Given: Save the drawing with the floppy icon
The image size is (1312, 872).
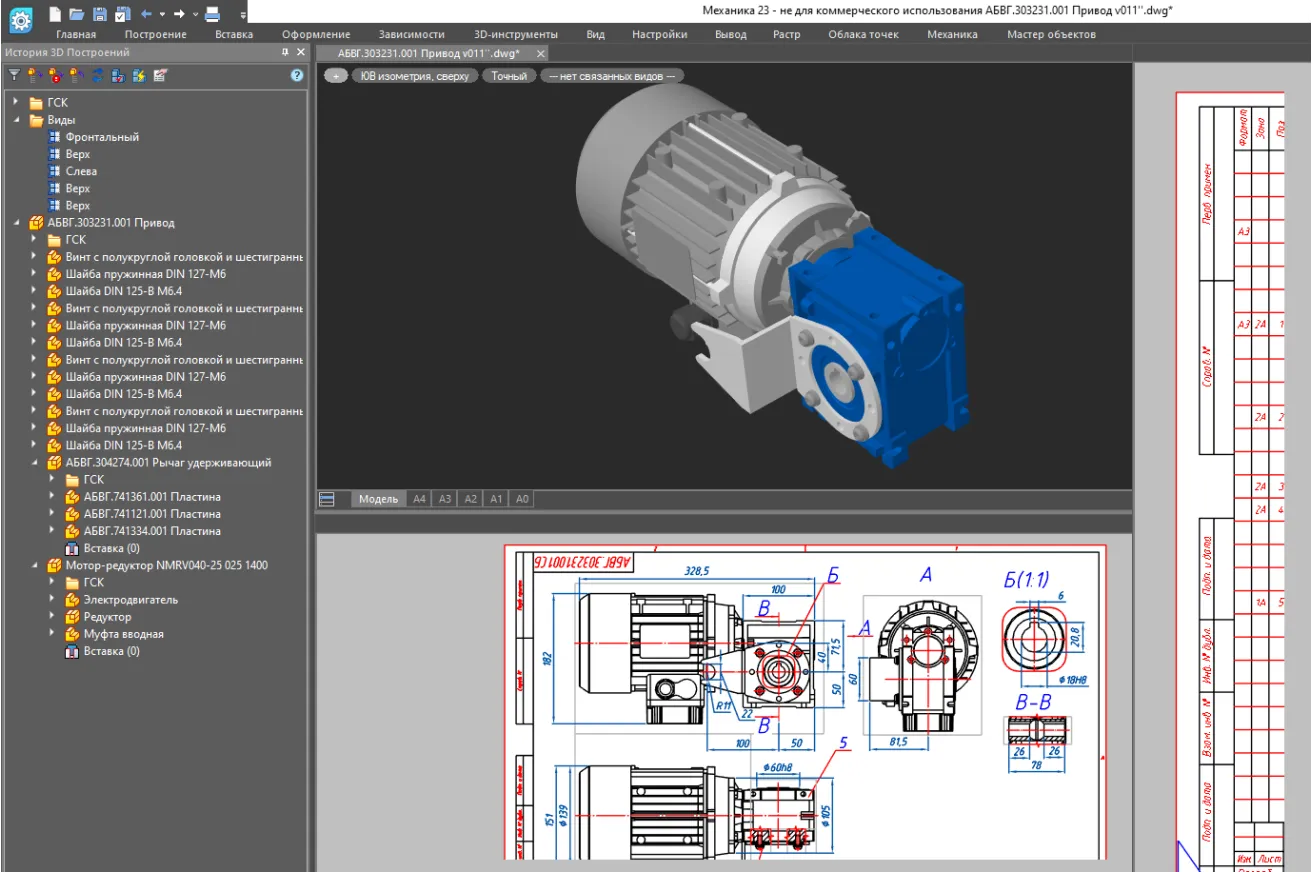Looking at the screenshot, I should [x=99, y=14].
